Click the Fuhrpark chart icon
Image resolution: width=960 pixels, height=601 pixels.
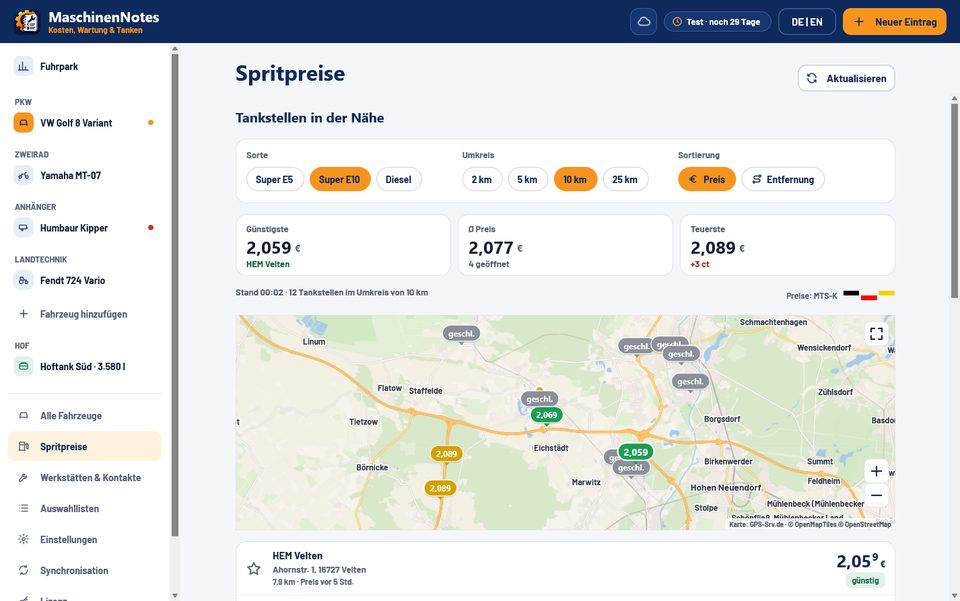point(23,66)
